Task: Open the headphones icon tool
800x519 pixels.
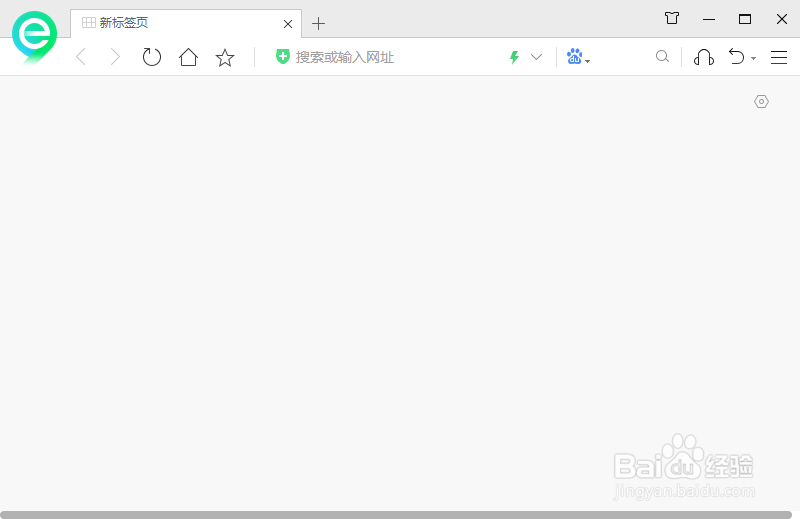Action: pos(704,57)
